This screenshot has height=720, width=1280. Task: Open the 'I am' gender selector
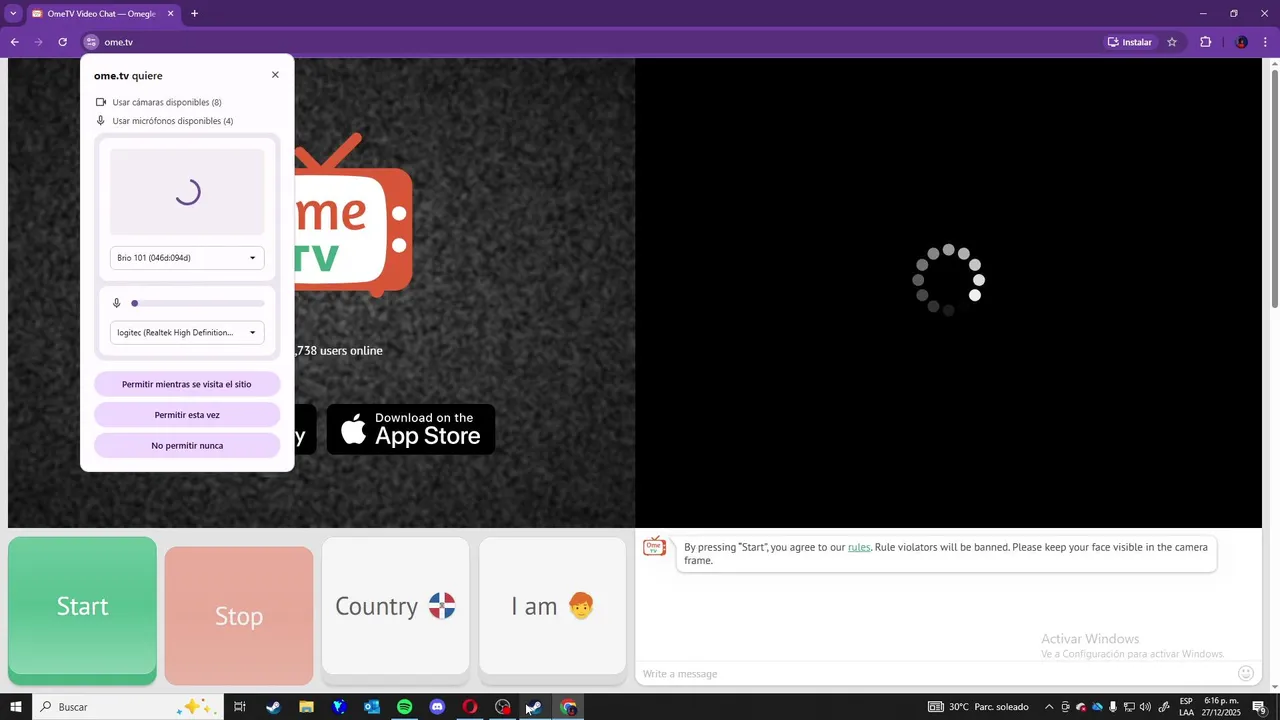click(552, 606)
